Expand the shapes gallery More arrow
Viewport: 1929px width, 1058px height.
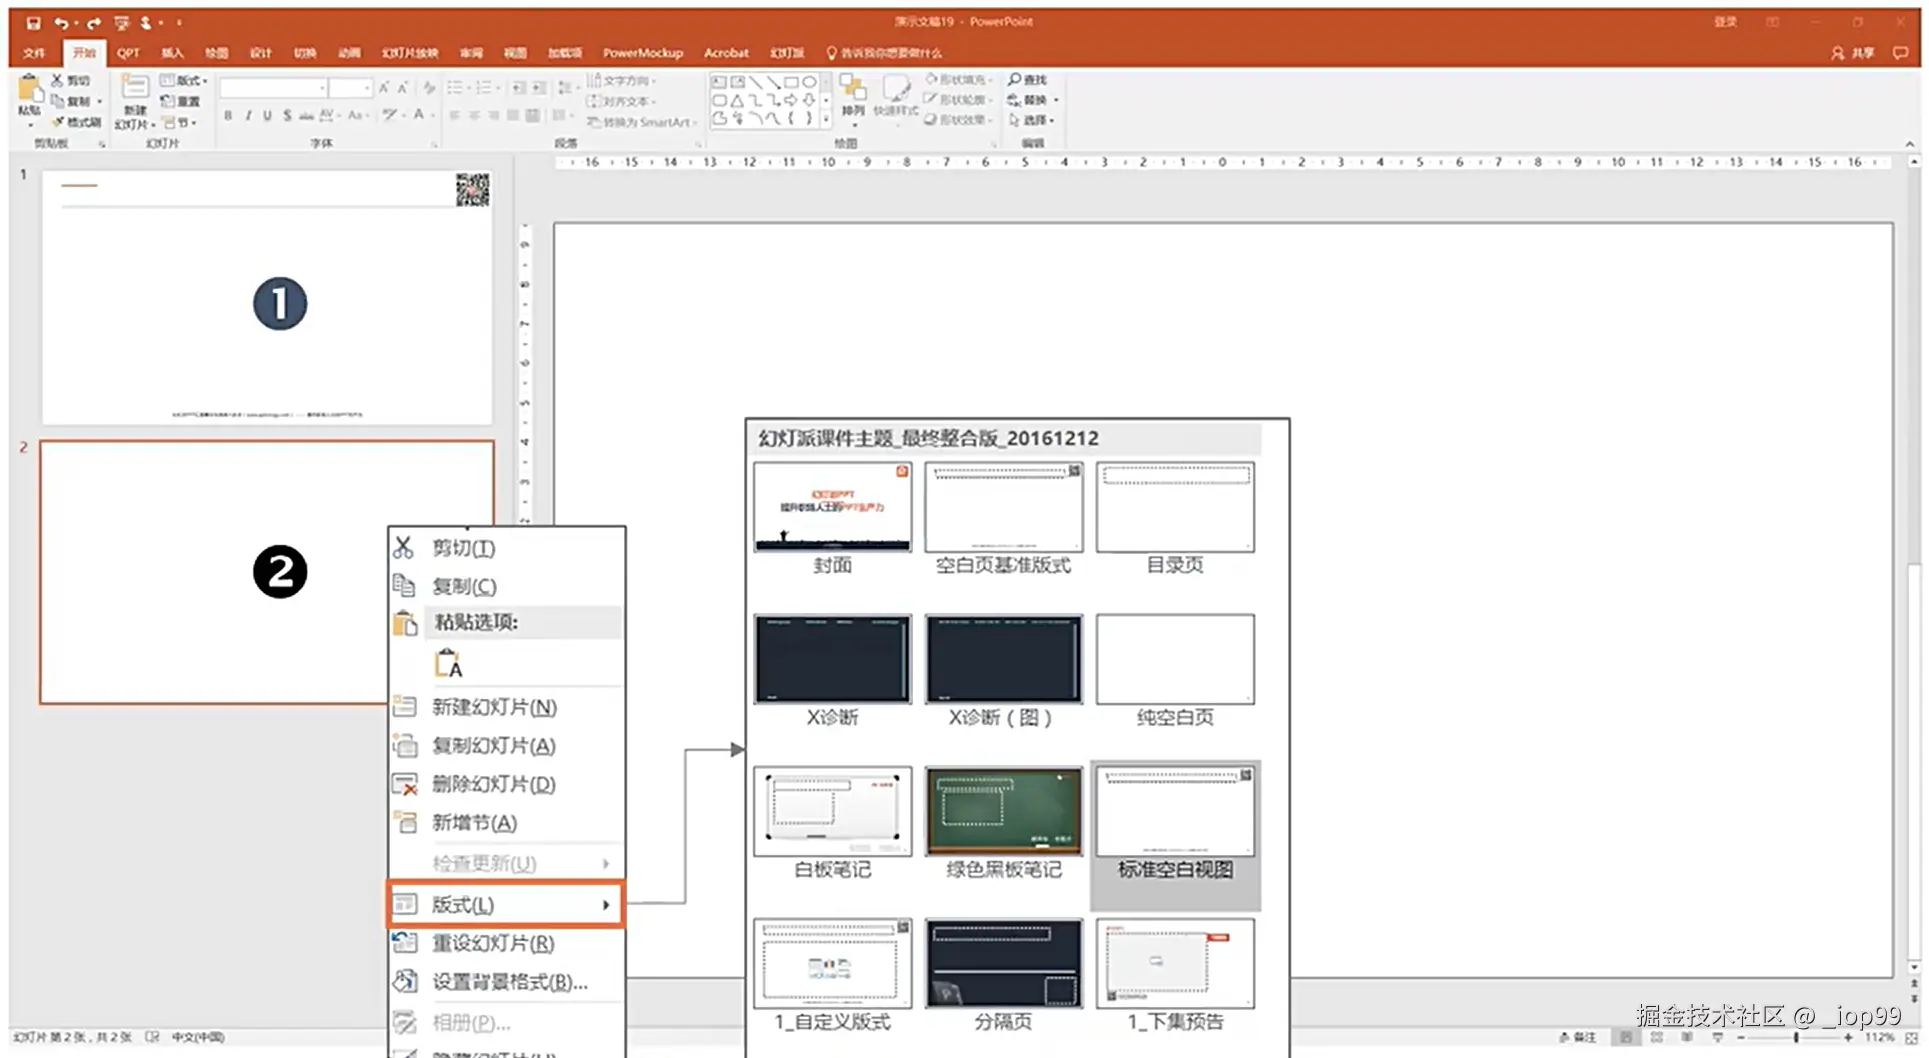tap(826, 119)
